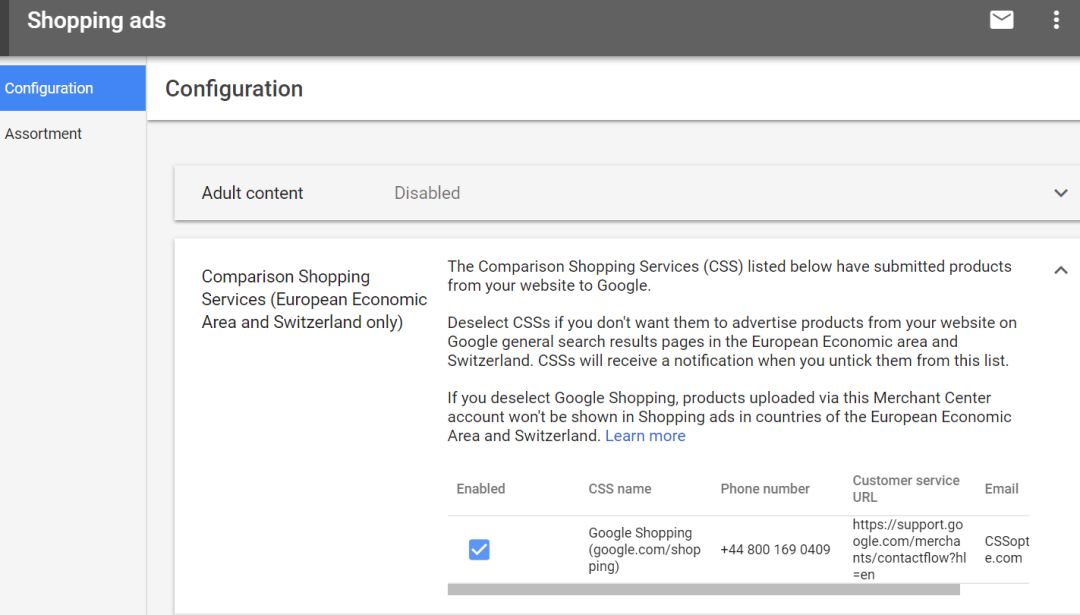Open the three-dot more options menu
Image resolution: width=1080 pixels, height=615 pixels.
pyautogui.click(x=1056, y=20)
